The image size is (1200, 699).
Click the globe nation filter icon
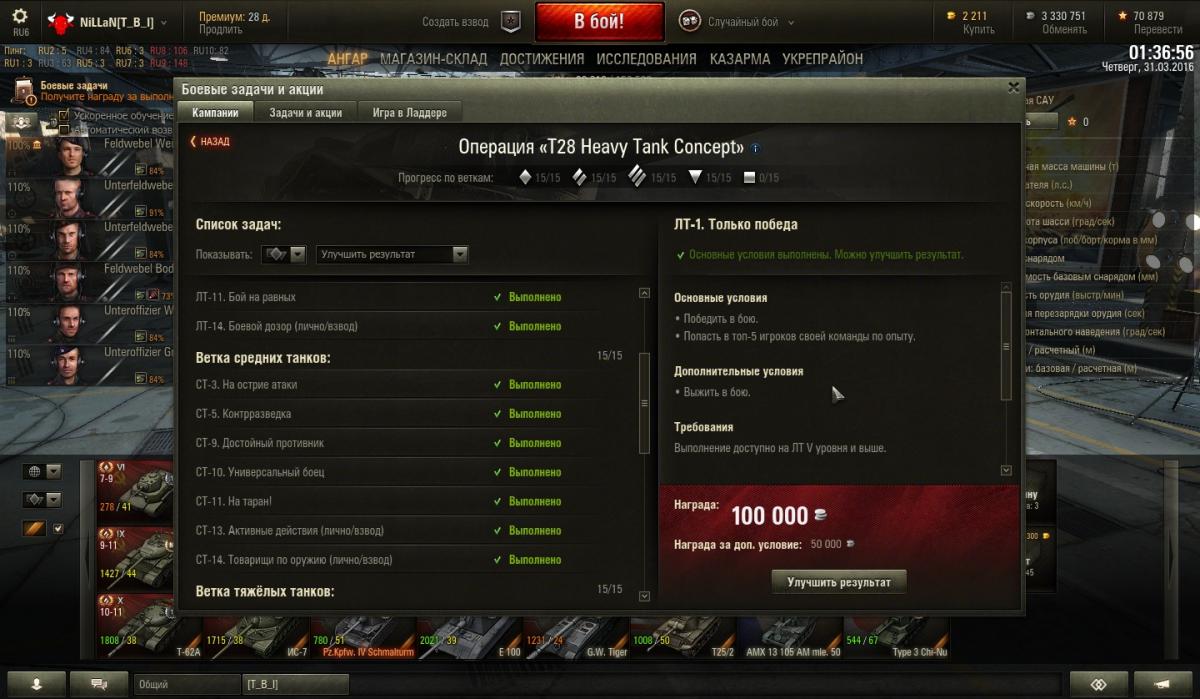click(x=34, y=472)
